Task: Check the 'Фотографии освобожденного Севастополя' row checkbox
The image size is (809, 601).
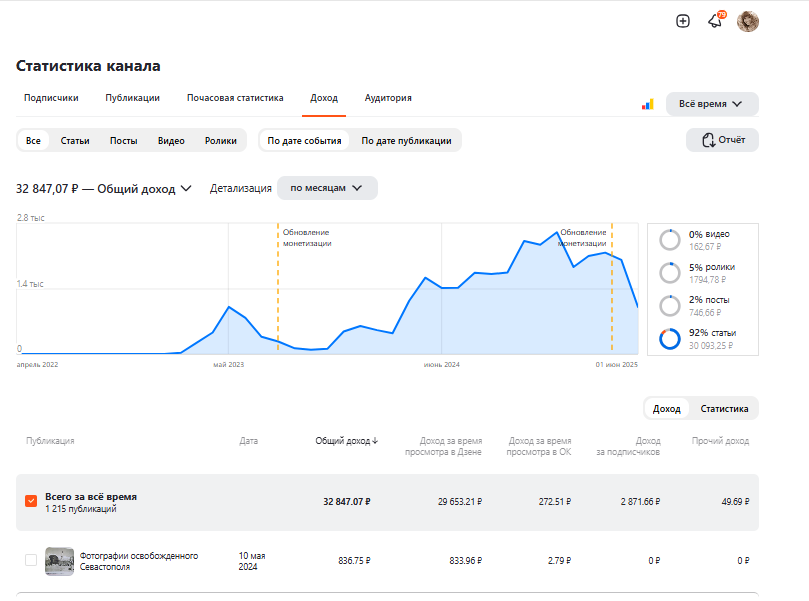Action: click(31, 560)
